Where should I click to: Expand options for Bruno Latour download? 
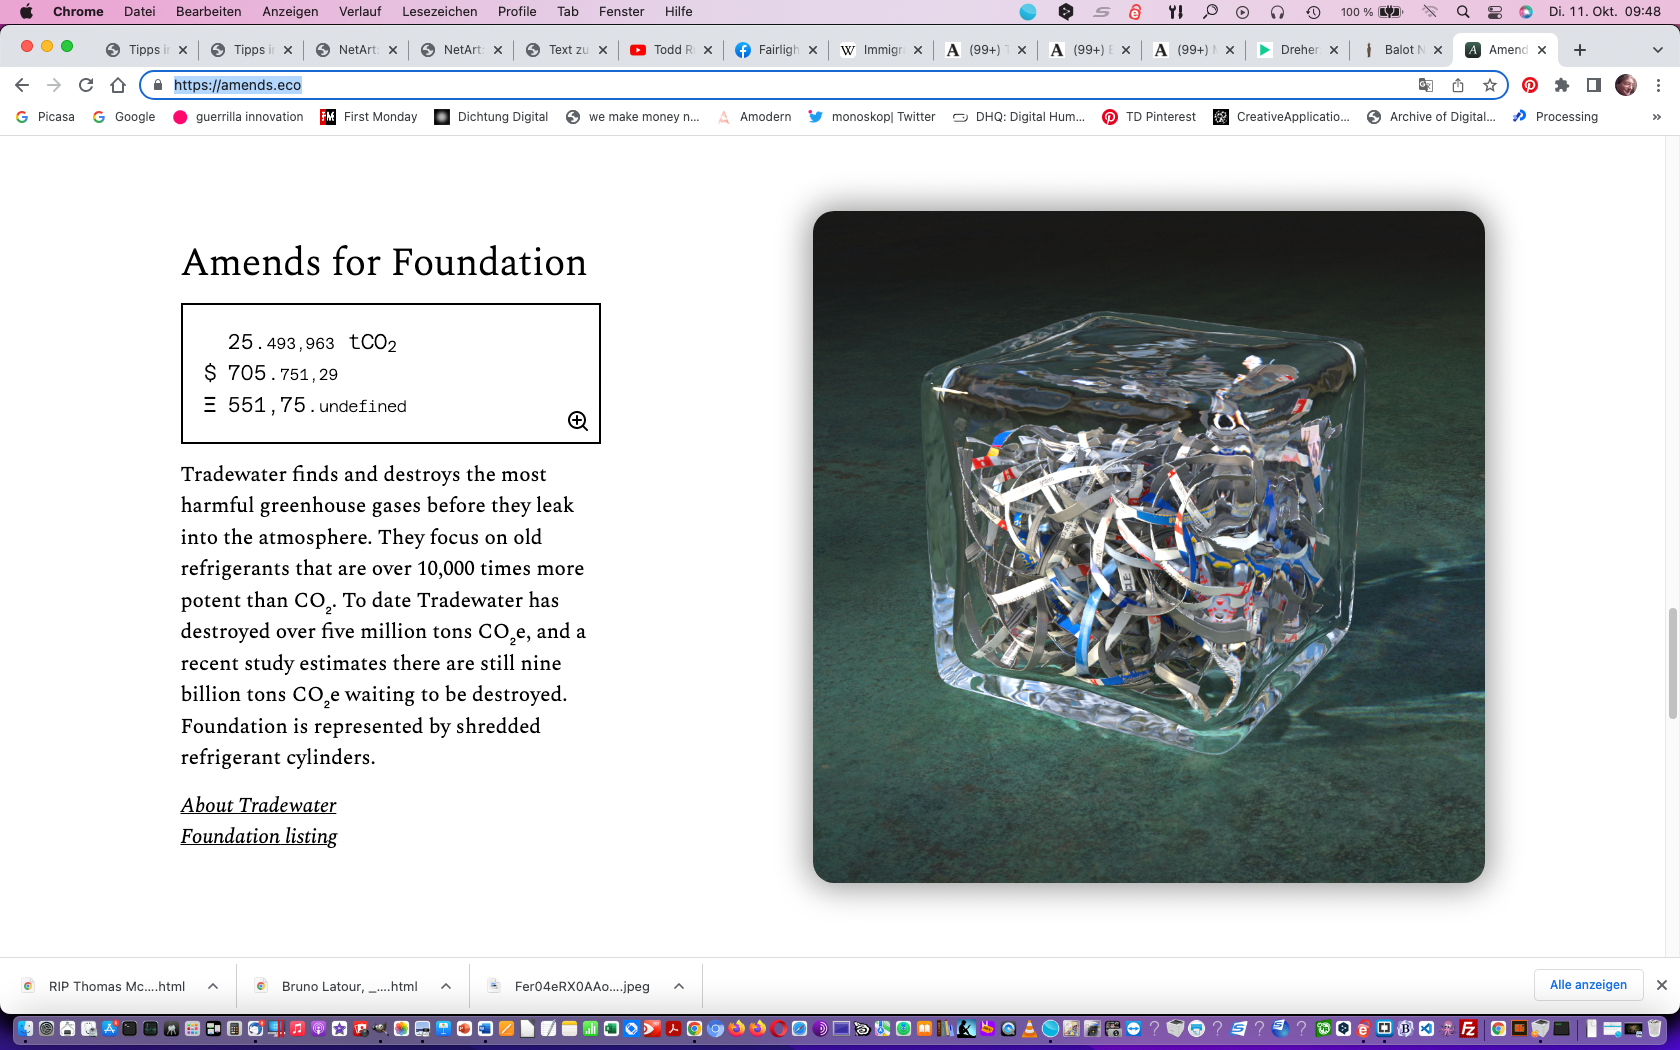pos(446,986)
